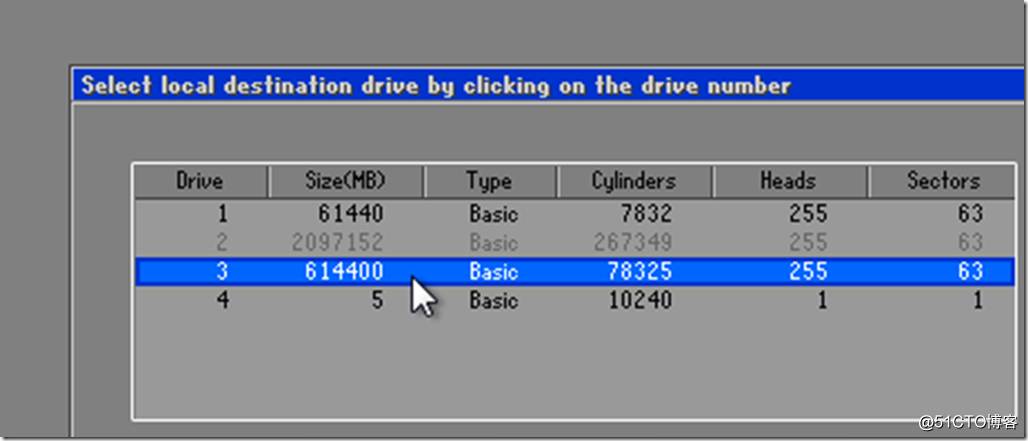Click the 2097152 size of disabled drive
The height and width of the screenshot is (441, 1028).
pos(339,242)
